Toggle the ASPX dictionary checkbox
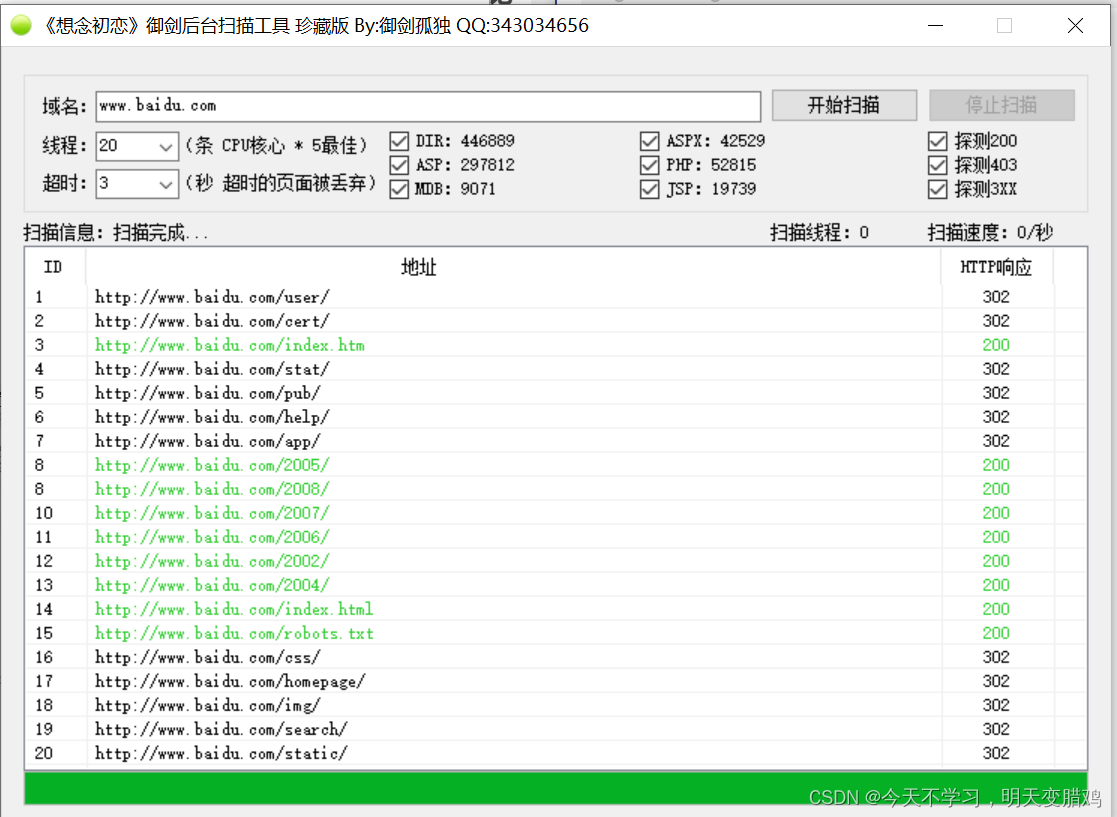1117x817 pixels. 650,141
